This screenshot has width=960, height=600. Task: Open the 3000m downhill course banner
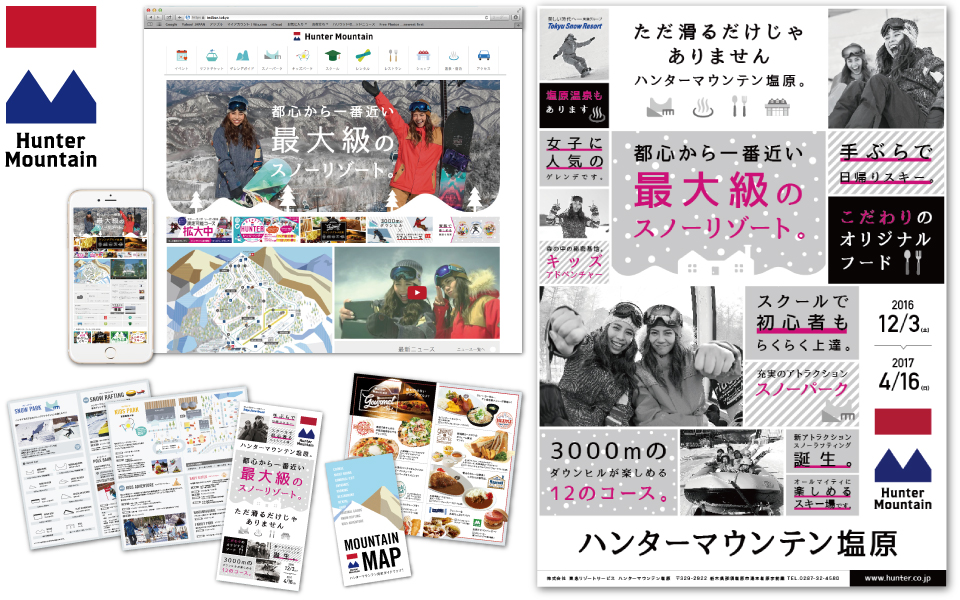pos(400,230)
